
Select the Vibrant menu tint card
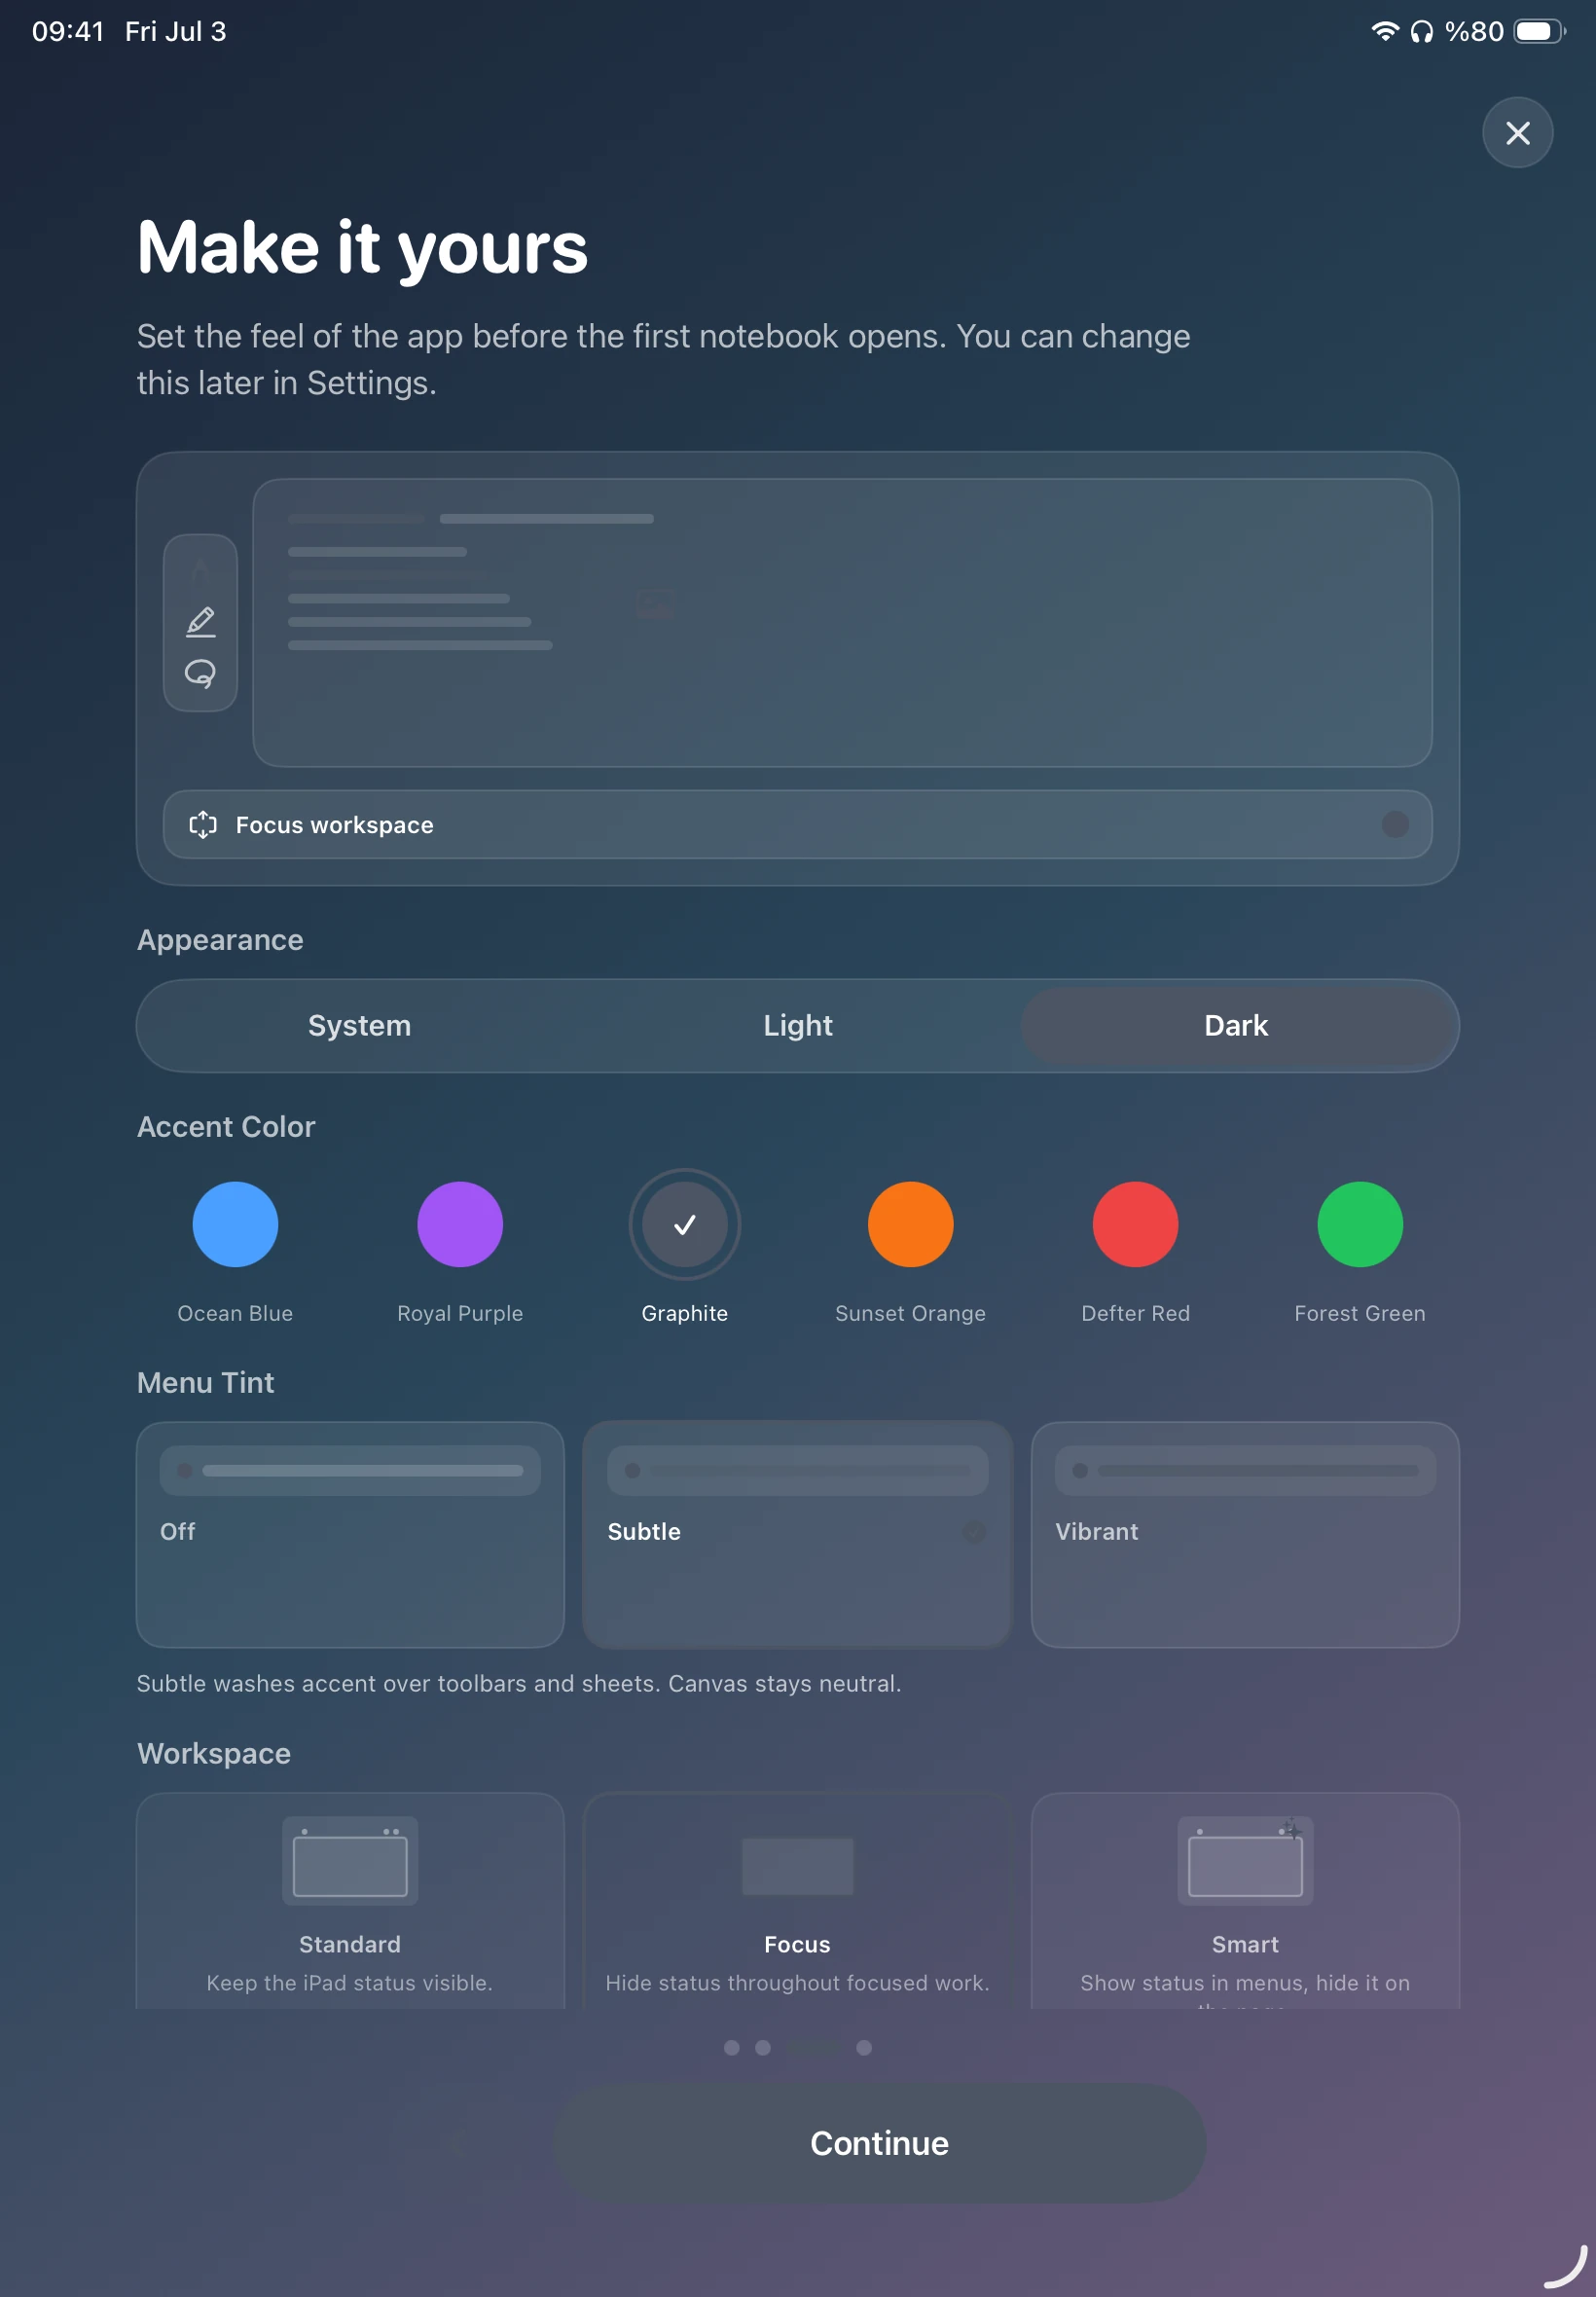coord(1245,1534)
